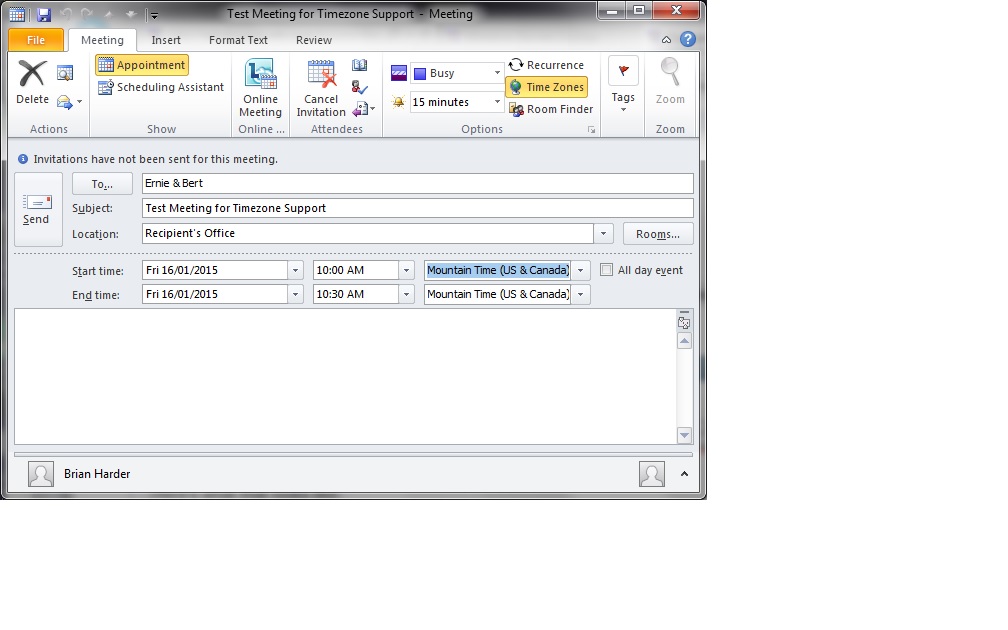Image resolution: width=1008 pixels, height=630 pixels.
Task: Tick the All day event checkbox
Action: click(607, 270)
